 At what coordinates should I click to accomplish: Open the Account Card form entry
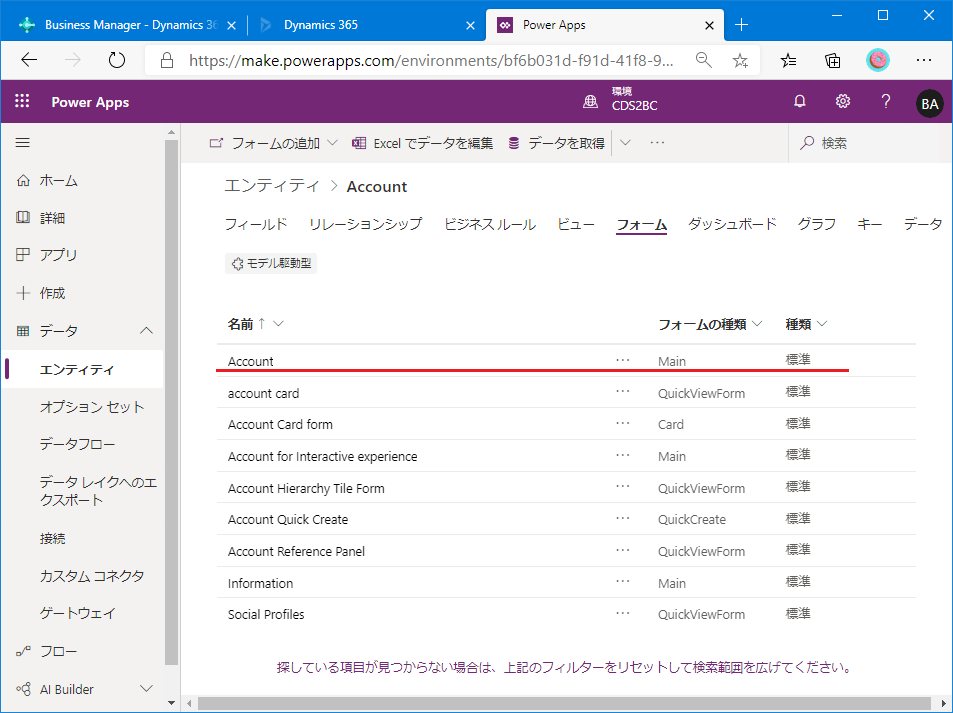[280, 424]
